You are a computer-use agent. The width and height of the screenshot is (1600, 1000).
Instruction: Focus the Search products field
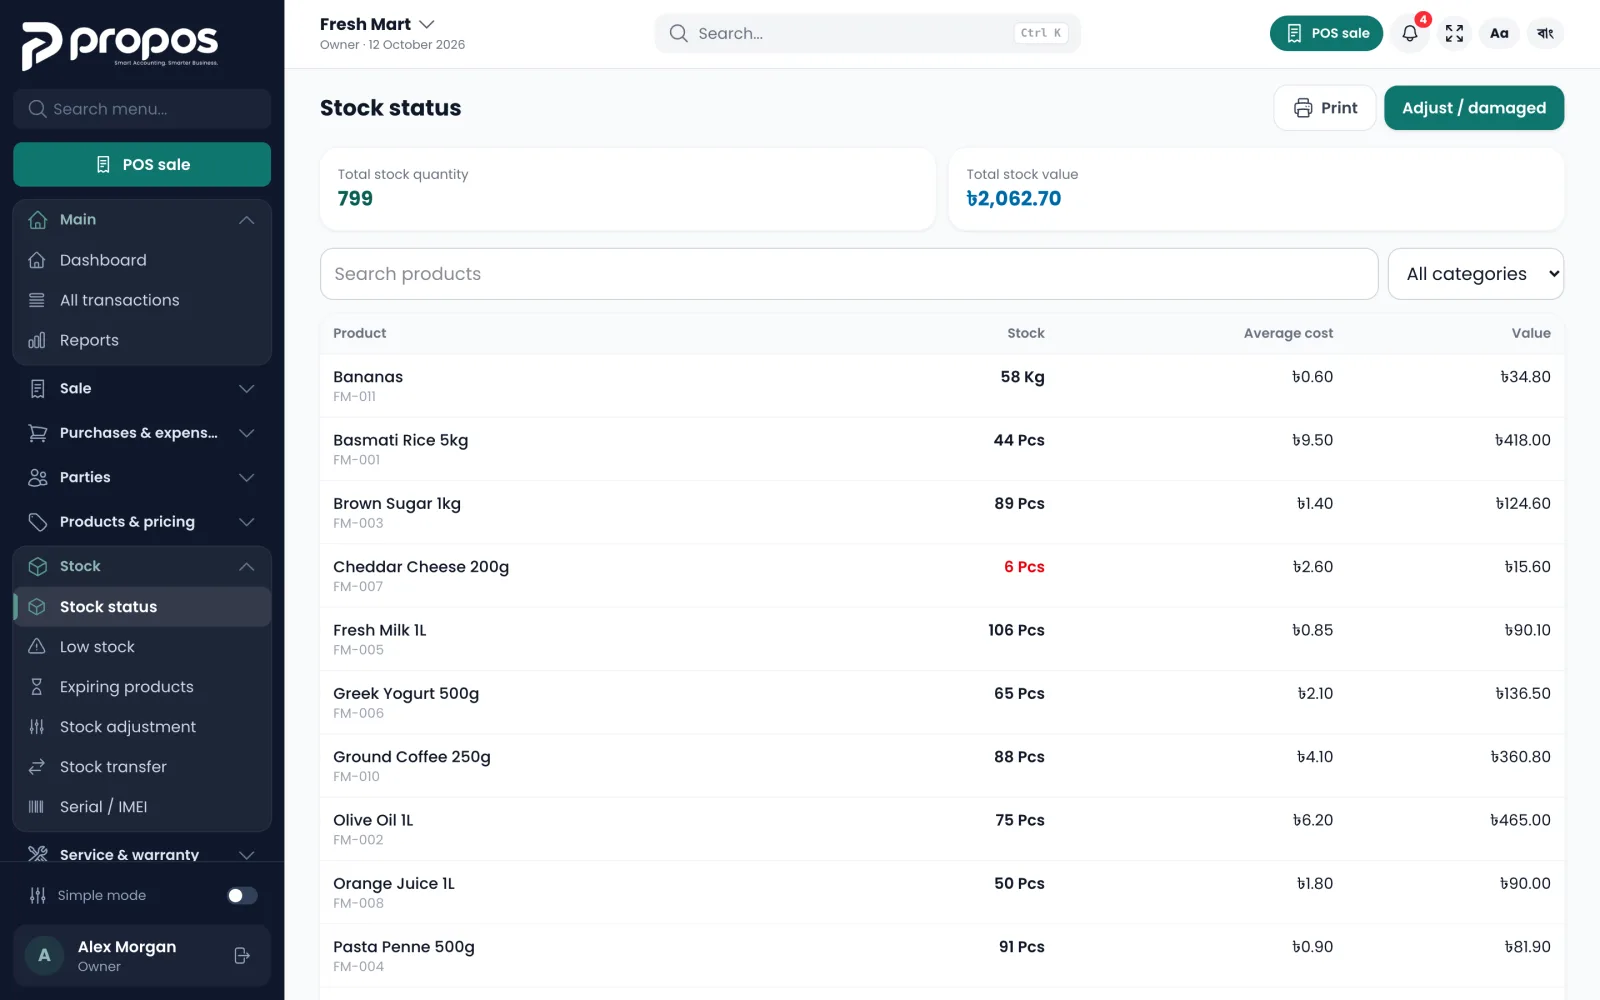pyautogui.click(x=848, y=274)
